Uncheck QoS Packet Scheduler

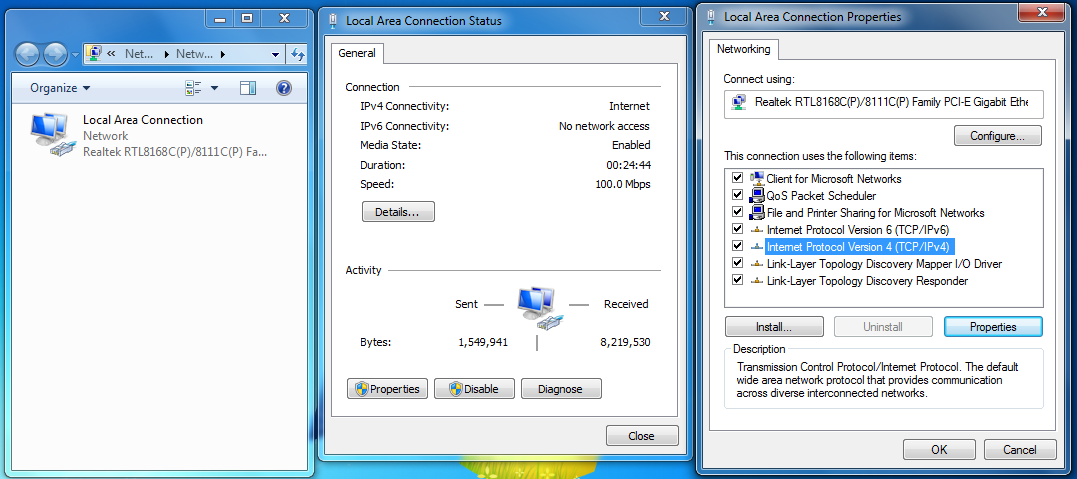coord(738,195)
